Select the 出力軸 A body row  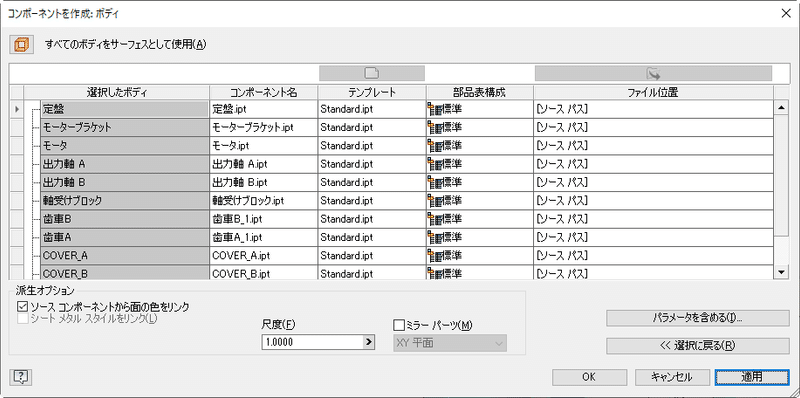click(x=125, y=164)
